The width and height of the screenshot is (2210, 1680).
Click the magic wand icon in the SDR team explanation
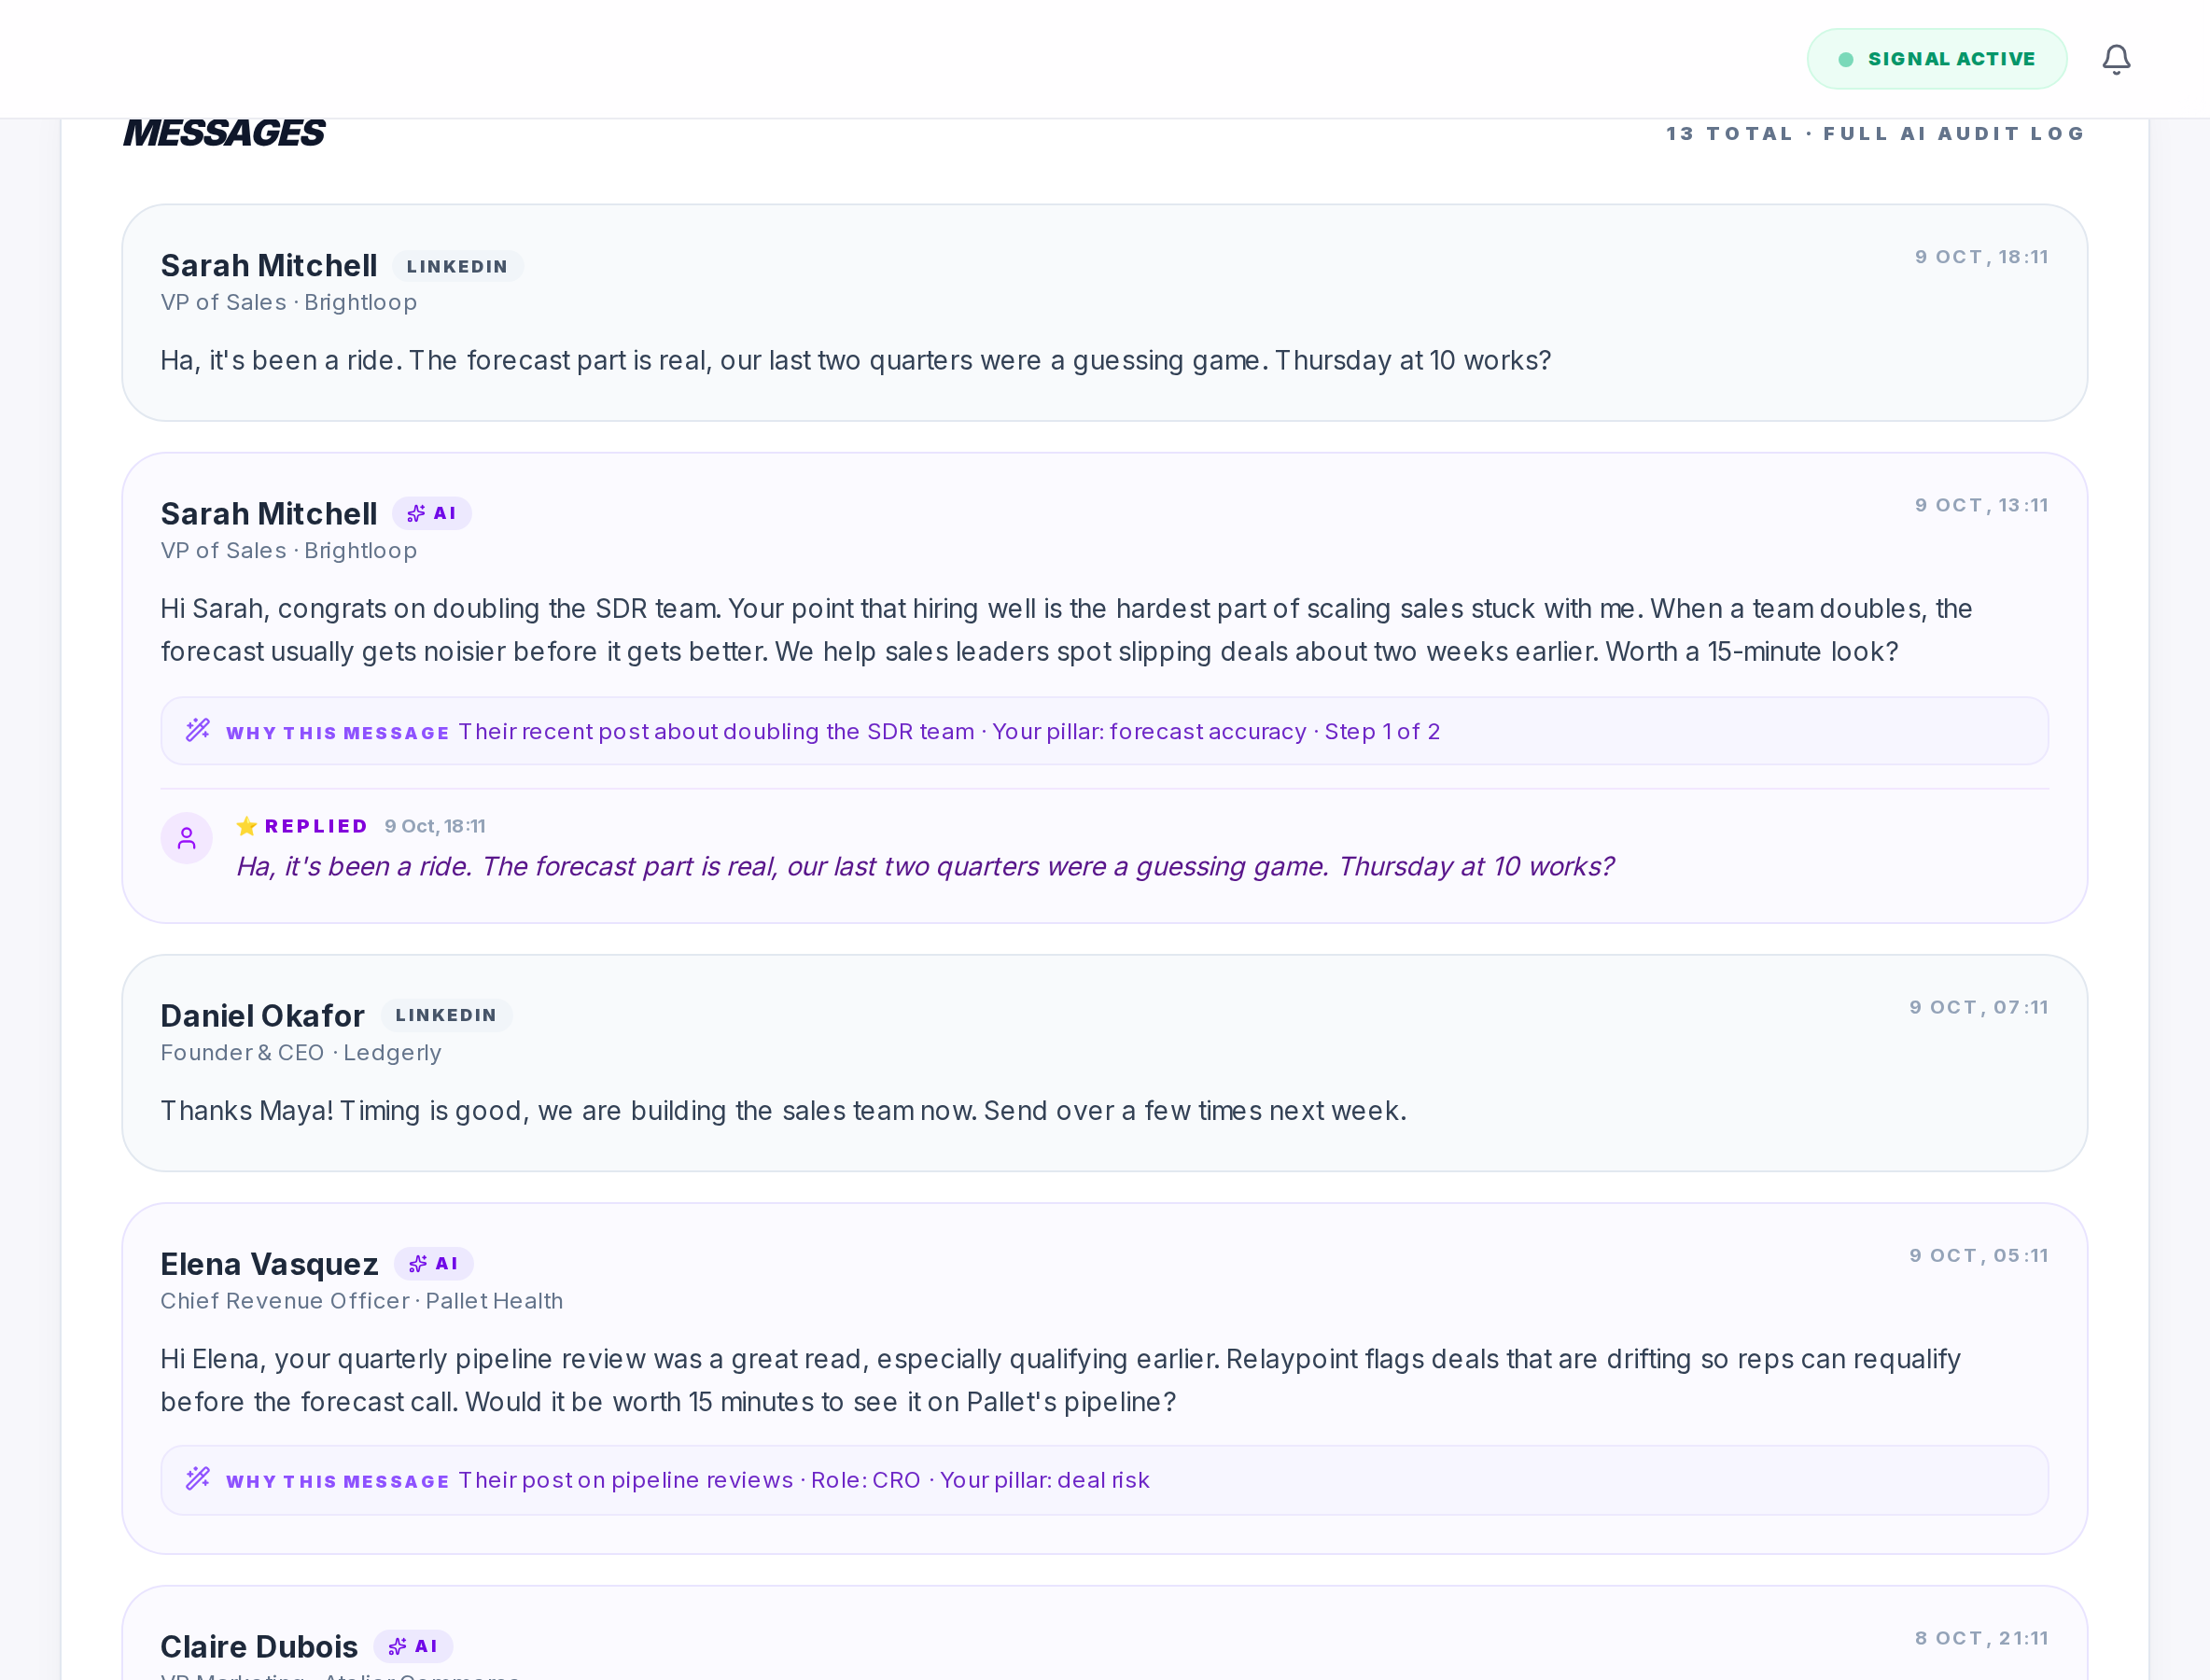click(198, 730)
